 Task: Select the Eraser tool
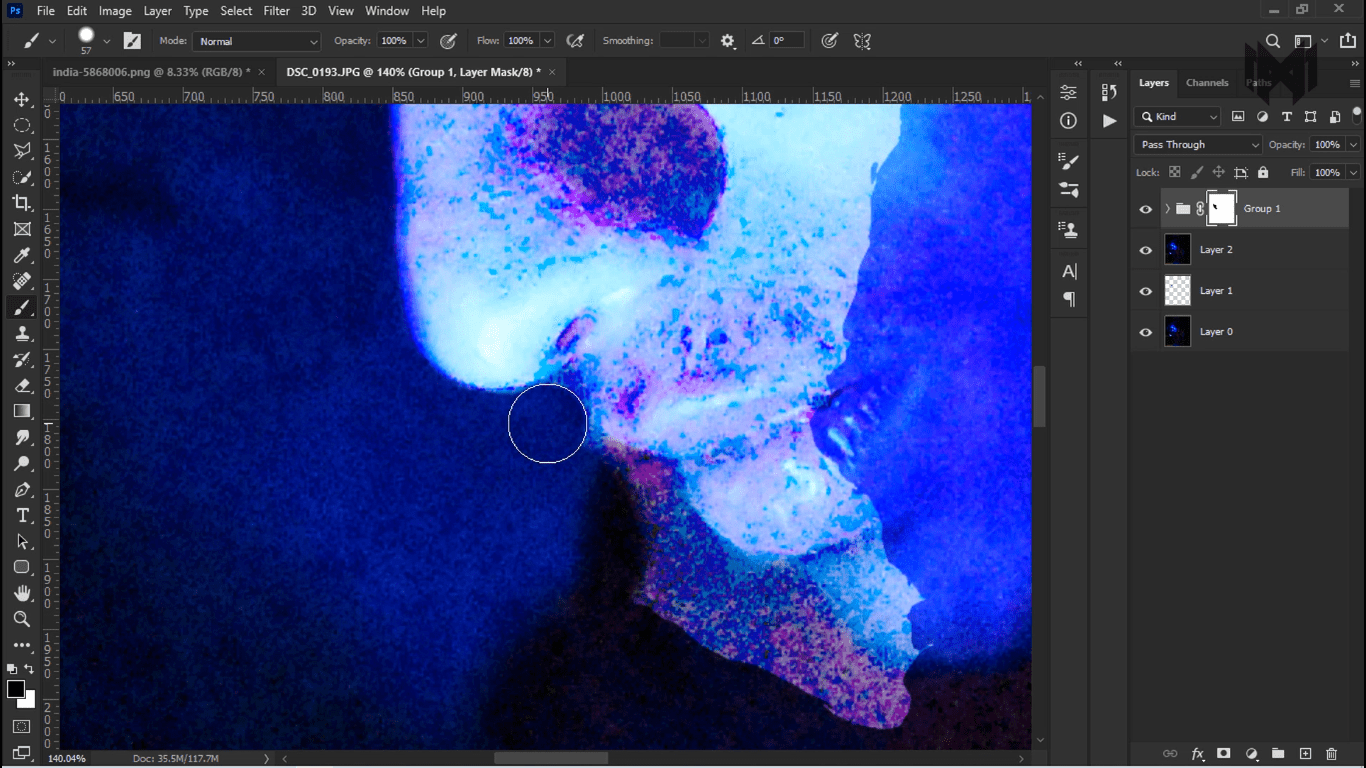click(x=21, y=386)
